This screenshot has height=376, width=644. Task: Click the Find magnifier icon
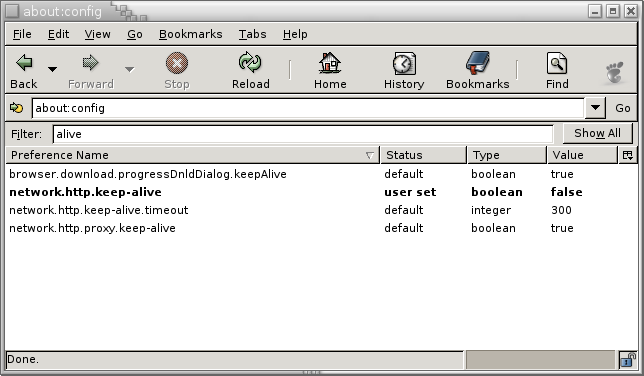tap(557, 63)
